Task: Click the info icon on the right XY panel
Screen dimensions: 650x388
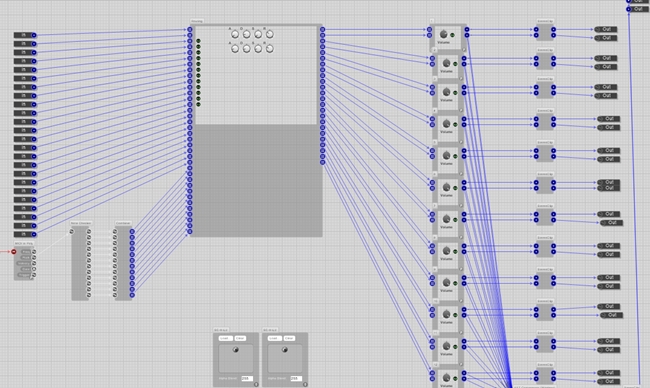Action: point(305,384)
